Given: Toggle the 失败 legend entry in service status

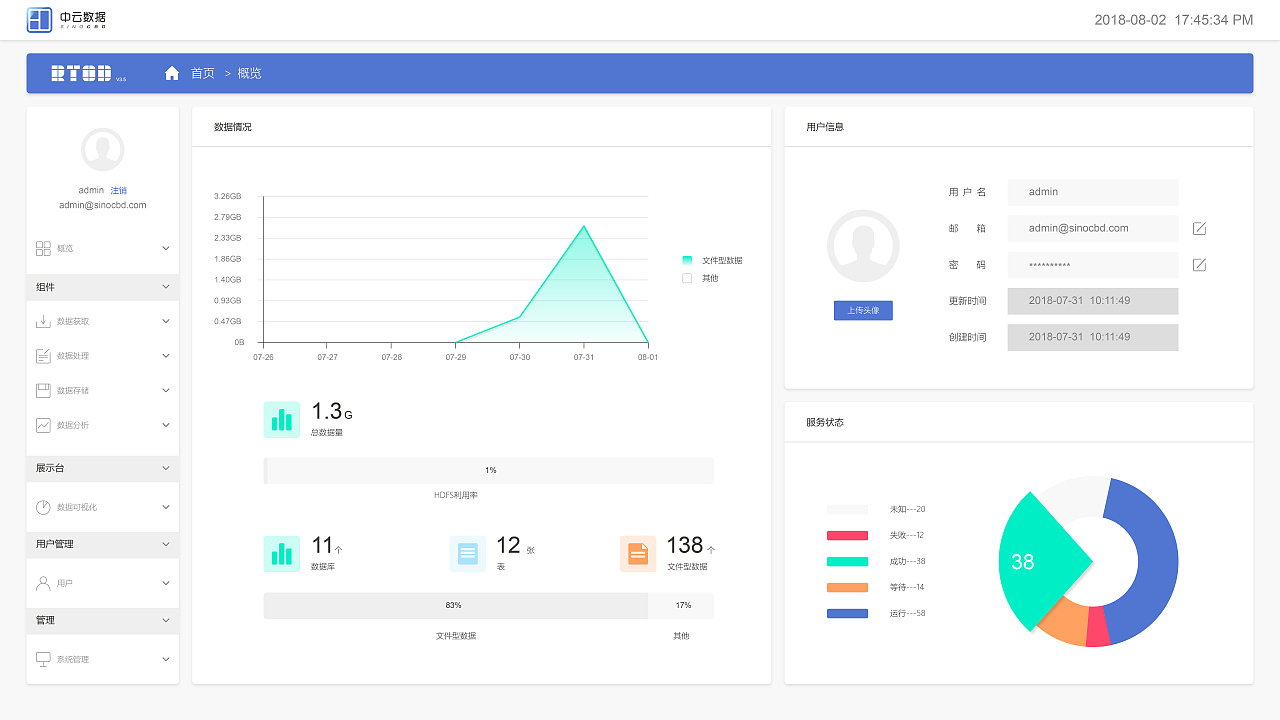Looking at the screenshot, I should point(875,535).
